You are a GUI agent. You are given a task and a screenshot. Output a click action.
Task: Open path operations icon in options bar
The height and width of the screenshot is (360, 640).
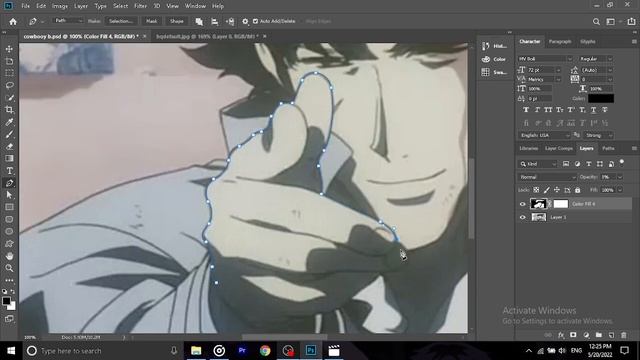coord(199,21)
